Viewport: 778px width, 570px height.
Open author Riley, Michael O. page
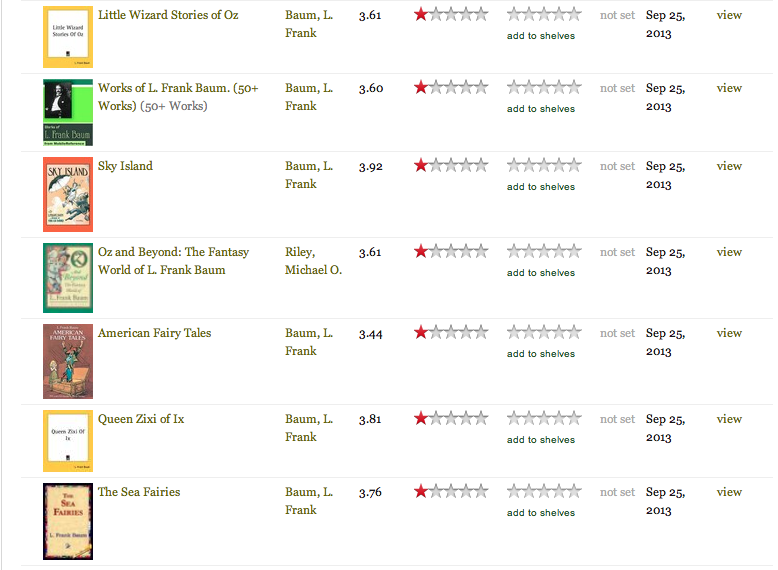313,261
